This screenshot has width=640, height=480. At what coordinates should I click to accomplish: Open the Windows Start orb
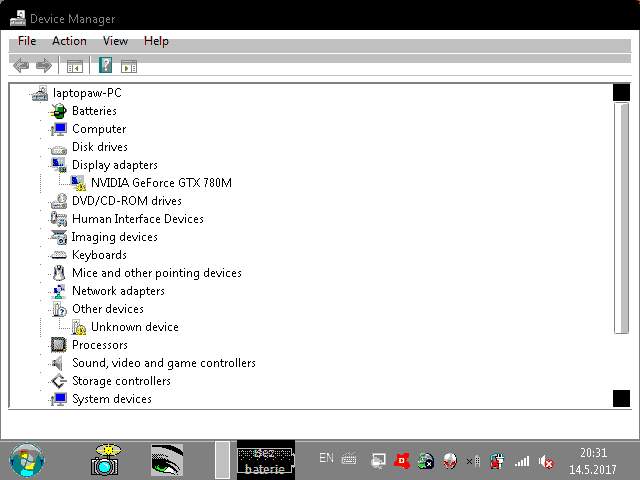click(26, 460)
